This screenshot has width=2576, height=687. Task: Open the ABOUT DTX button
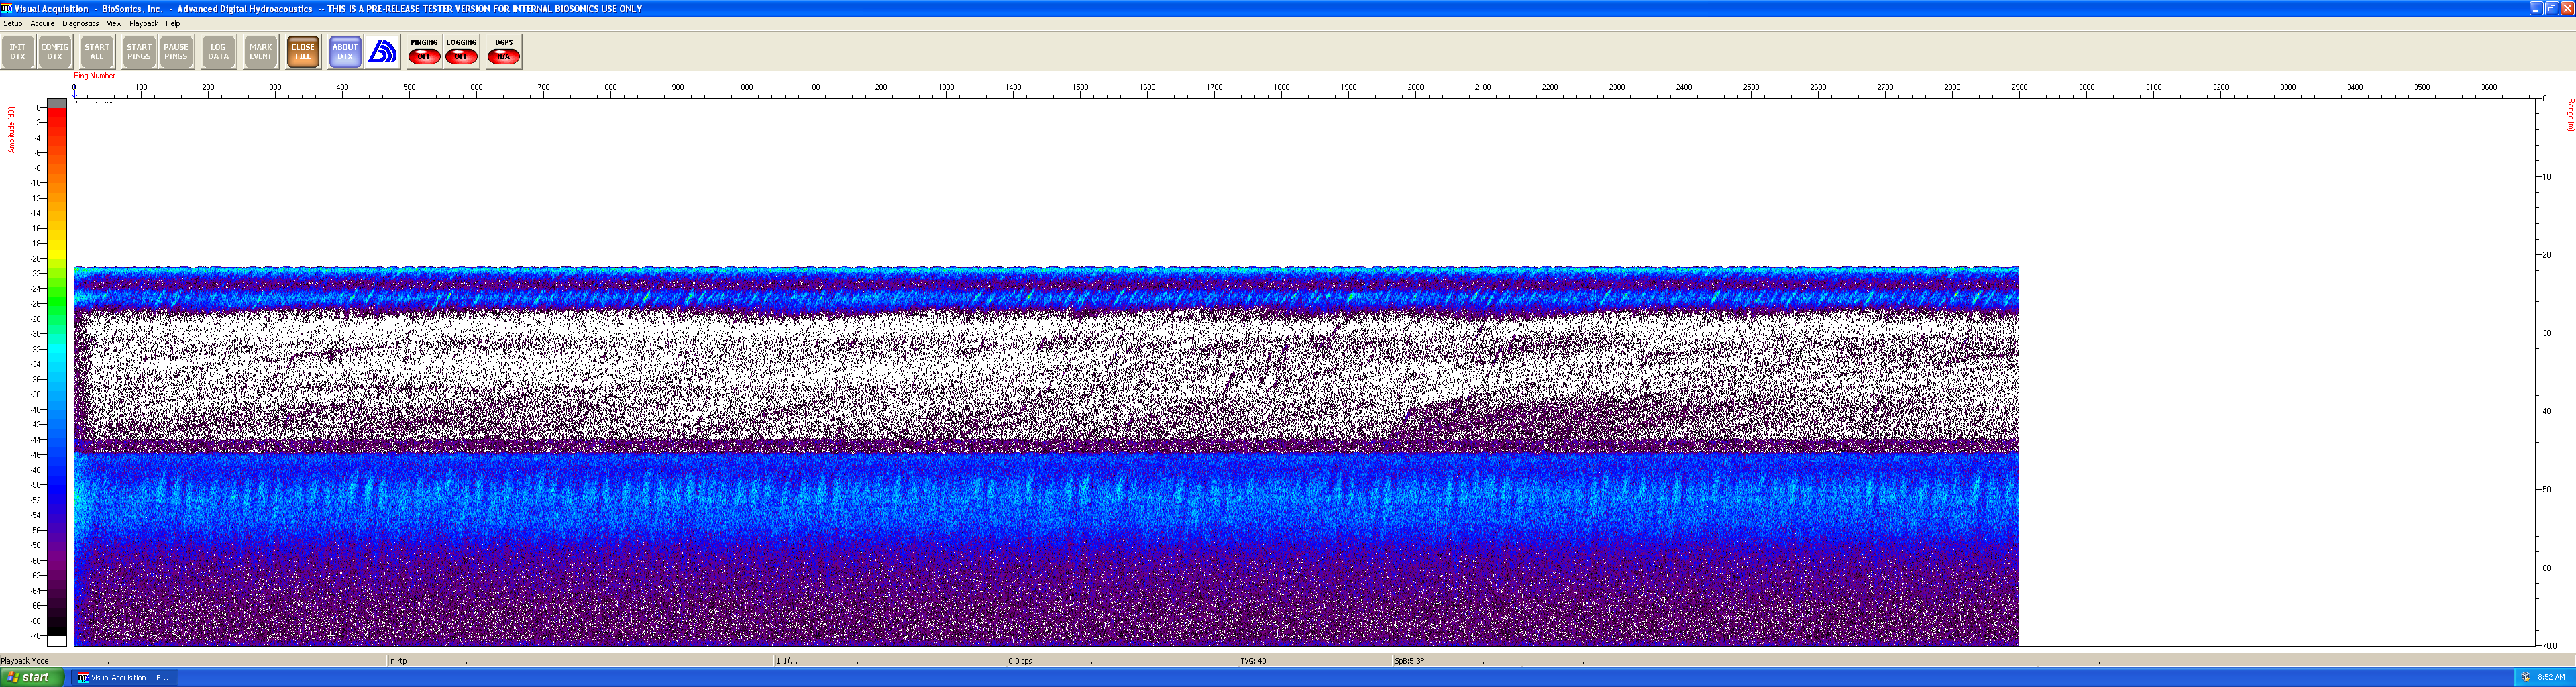(345, 51)
